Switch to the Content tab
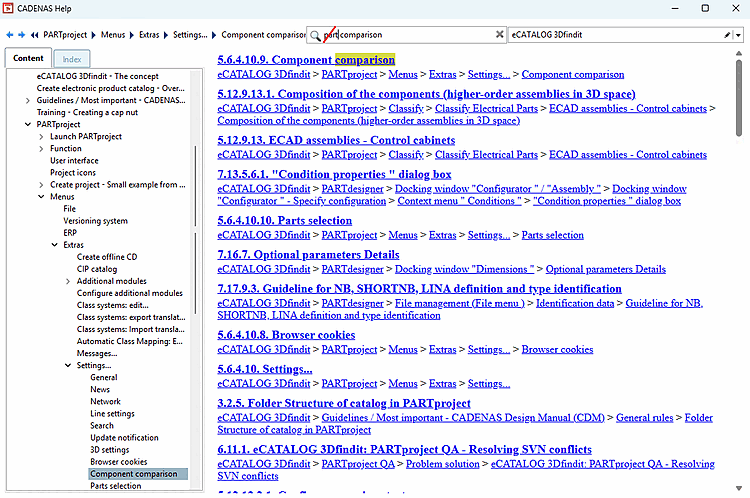This screenshot has height=498, width=750. coord(28,58)
